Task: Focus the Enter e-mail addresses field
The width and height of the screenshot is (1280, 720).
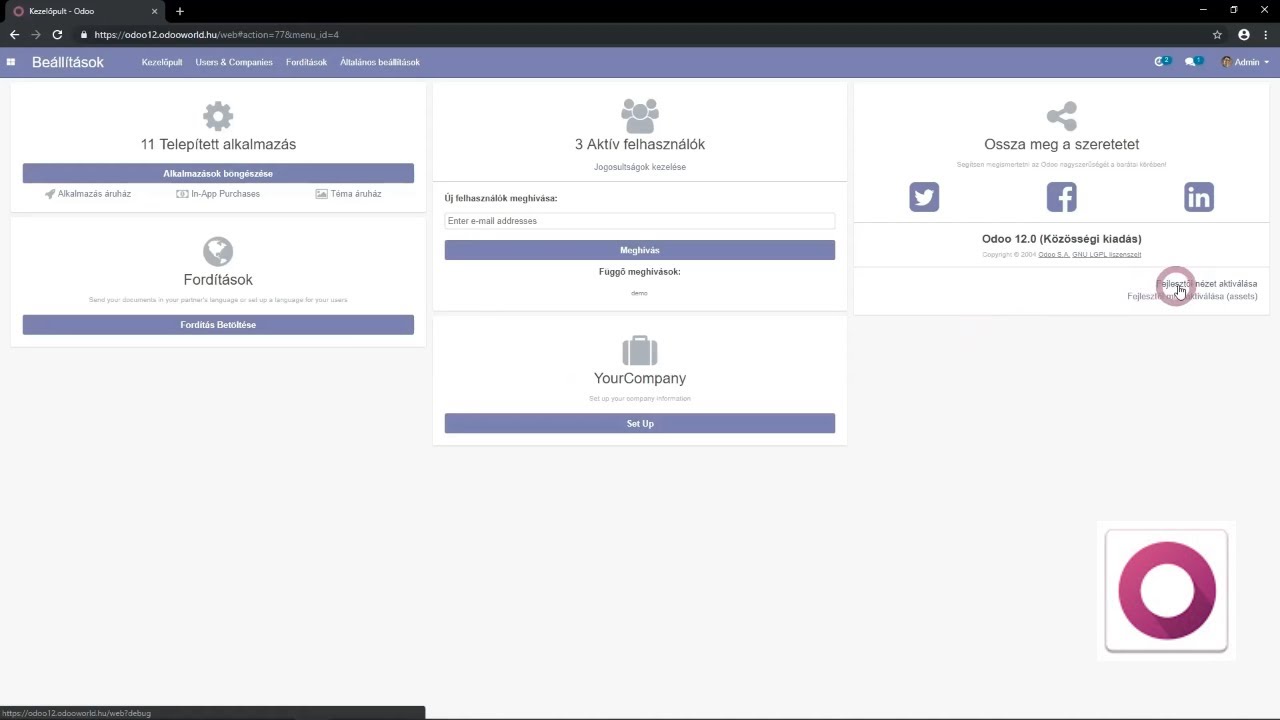Action: tap(640, 221)
